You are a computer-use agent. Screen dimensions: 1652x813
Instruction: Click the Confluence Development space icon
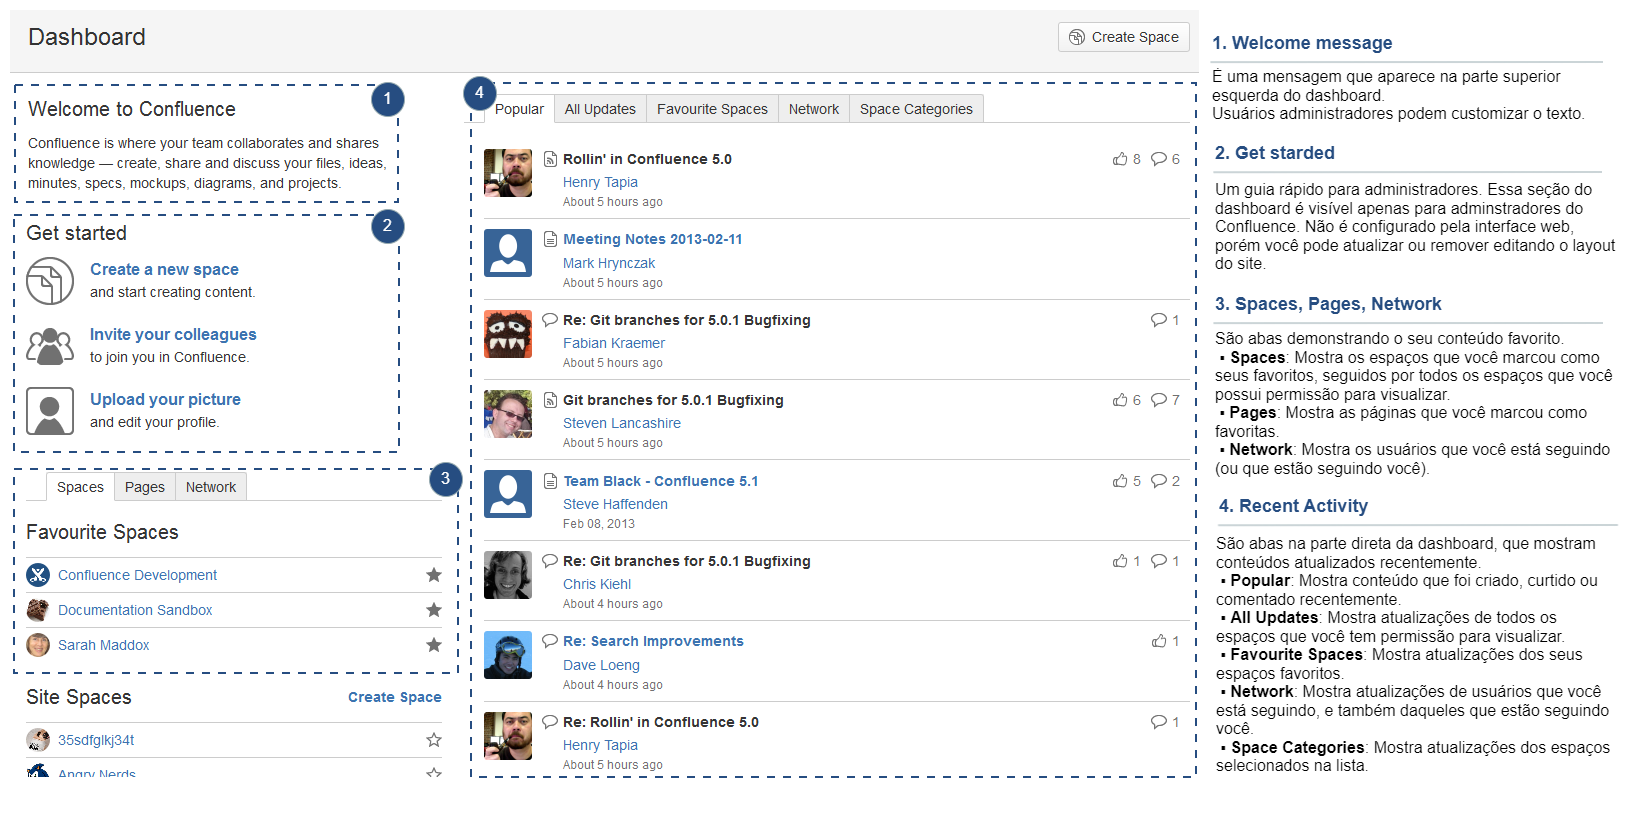38,575
